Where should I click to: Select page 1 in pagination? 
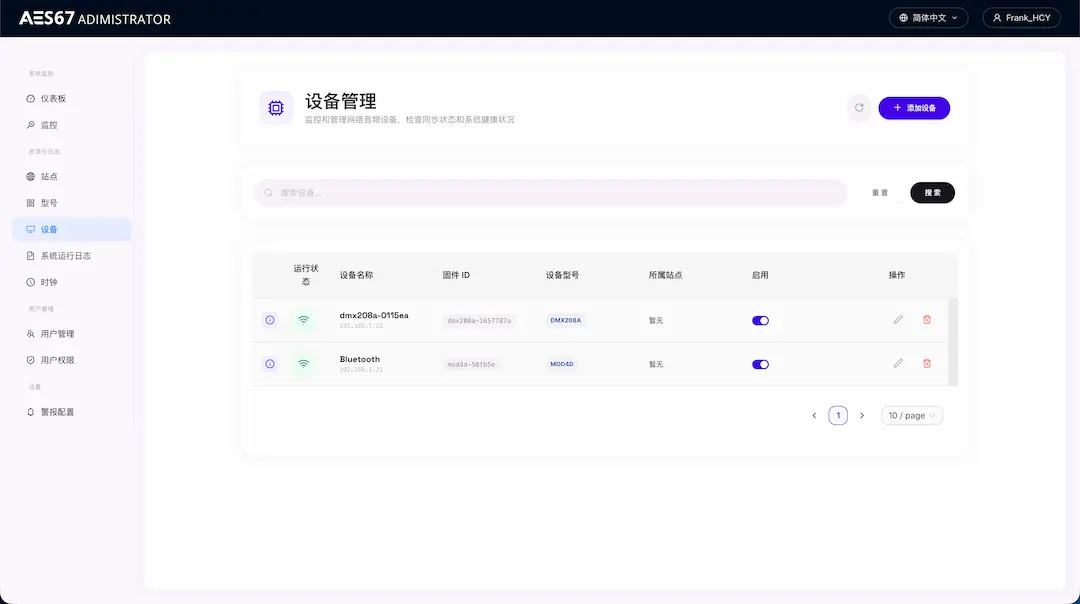[x=838, y=415]
